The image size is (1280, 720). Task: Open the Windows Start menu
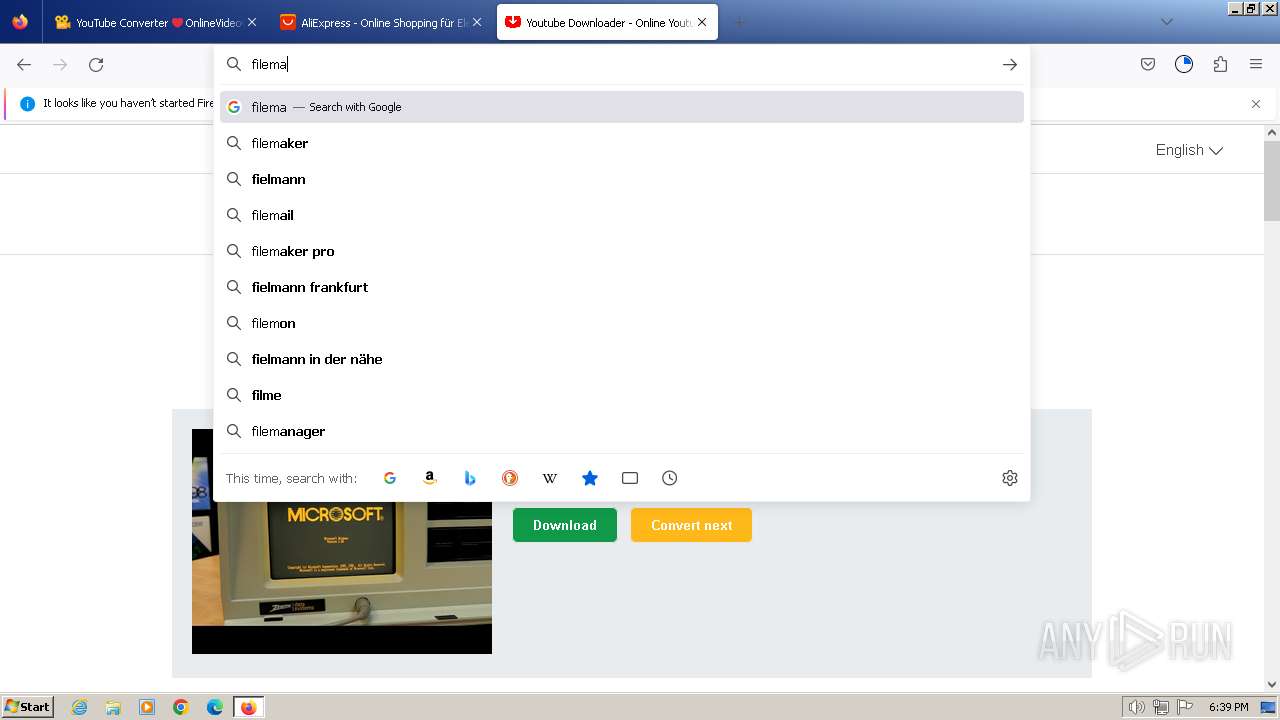[x=28, y=707]
